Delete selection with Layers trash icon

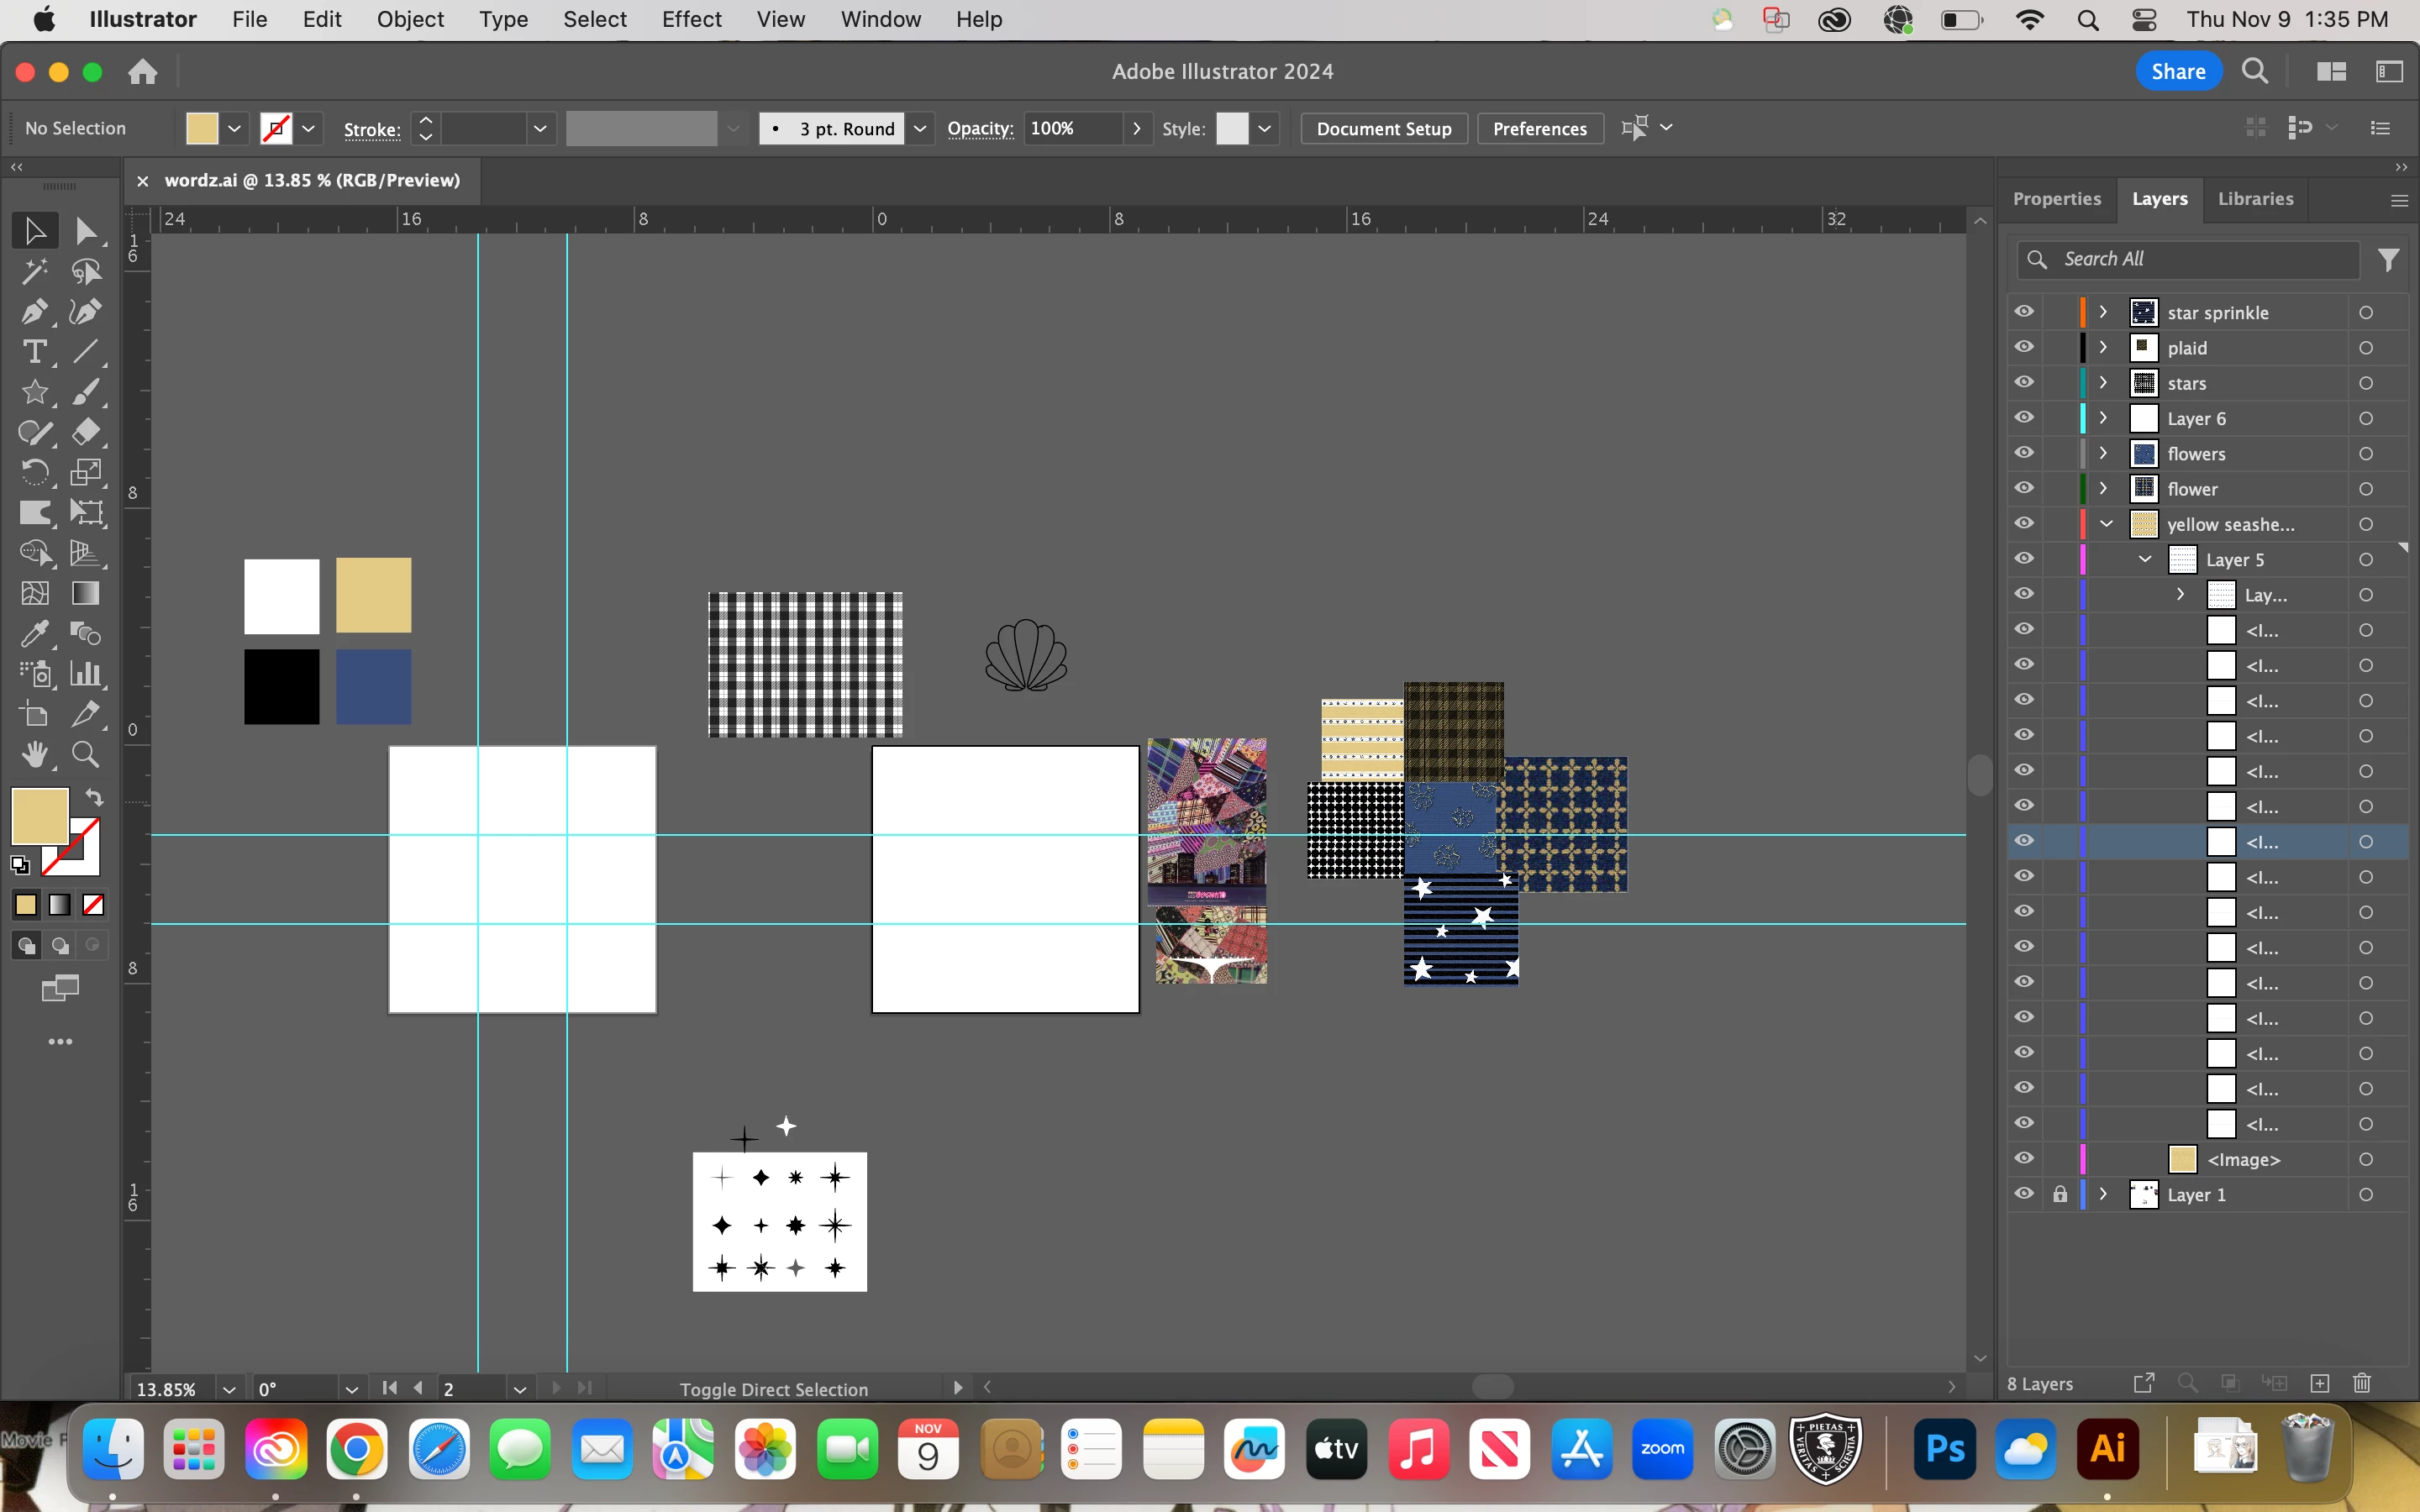pos(2362,1383)
